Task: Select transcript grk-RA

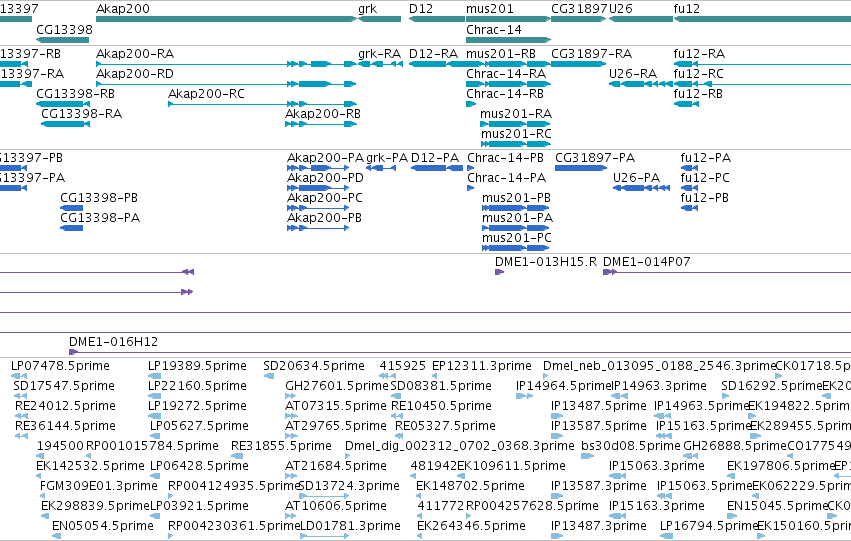Action: pyautogui.click(x=380, y=64)
